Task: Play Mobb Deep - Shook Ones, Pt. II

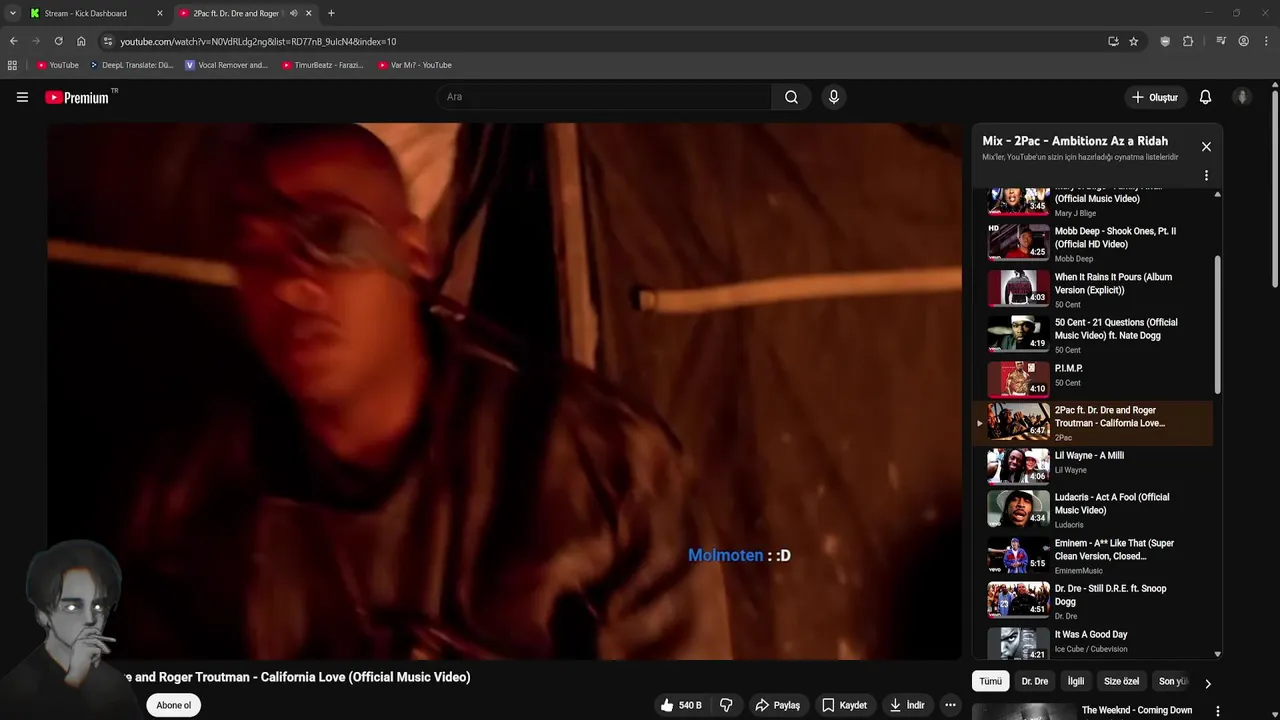Action: point(1092,244)
